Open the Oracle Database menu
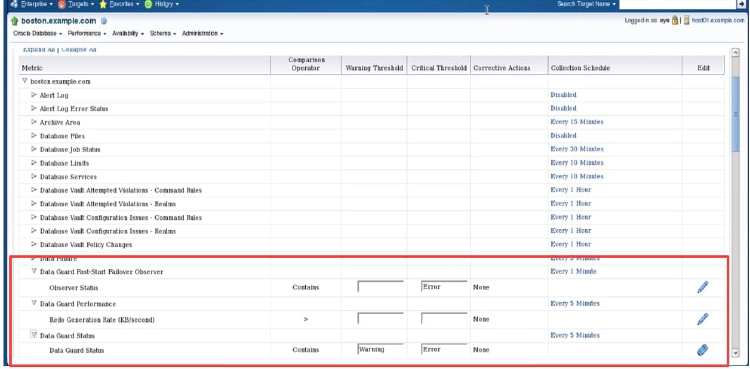 [x=38, y=34]
